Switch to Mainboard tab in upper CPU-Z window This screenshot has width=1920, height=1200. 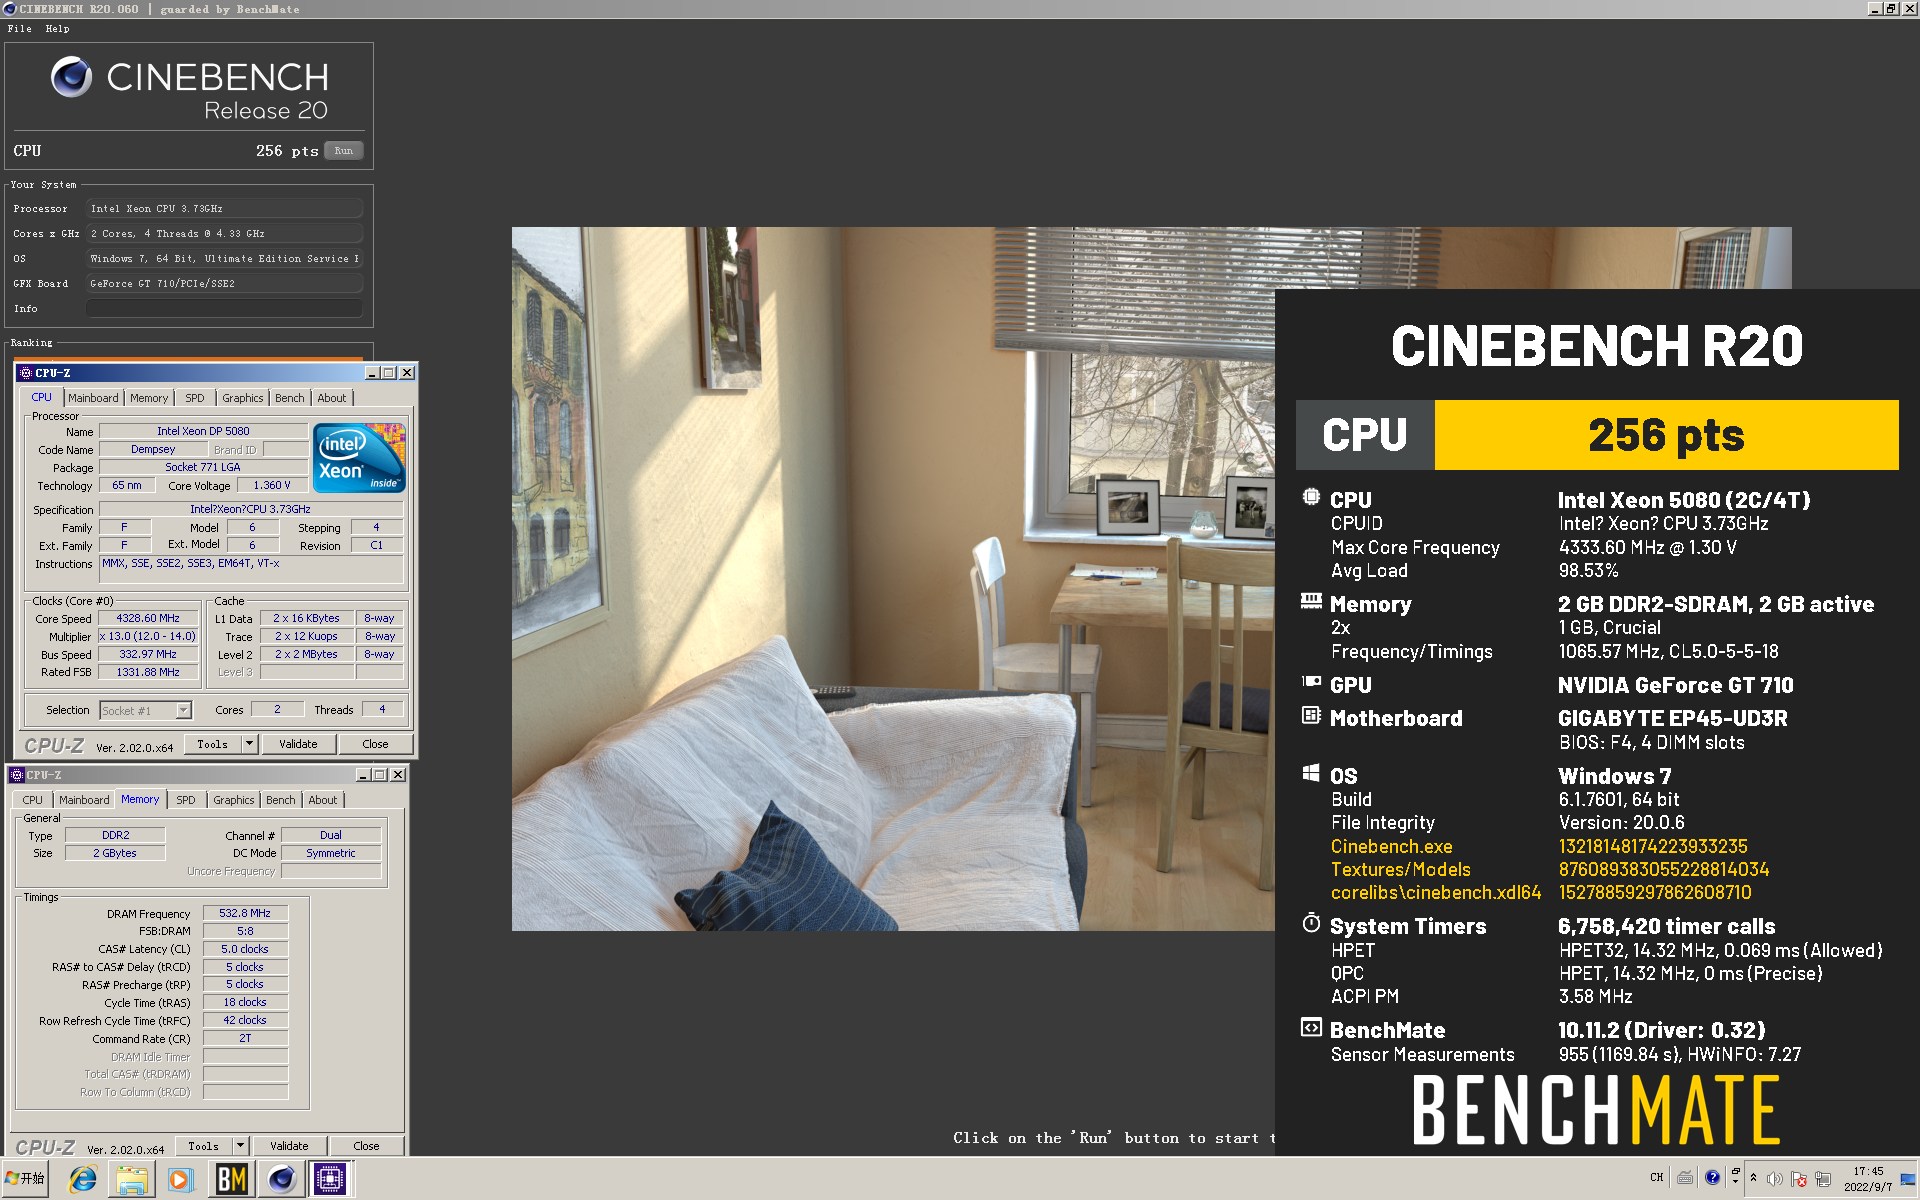pos(93,398)
